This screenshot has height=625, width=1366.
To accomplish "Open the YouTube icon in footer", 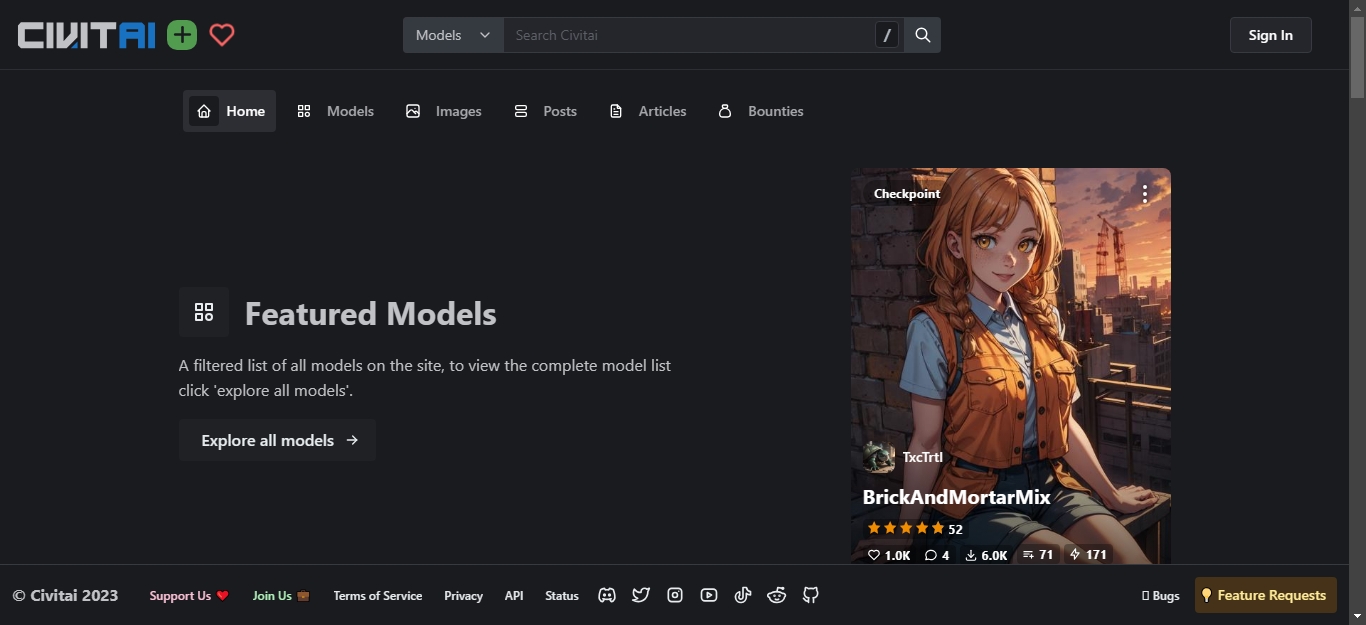I will click(x=709, y=595).
